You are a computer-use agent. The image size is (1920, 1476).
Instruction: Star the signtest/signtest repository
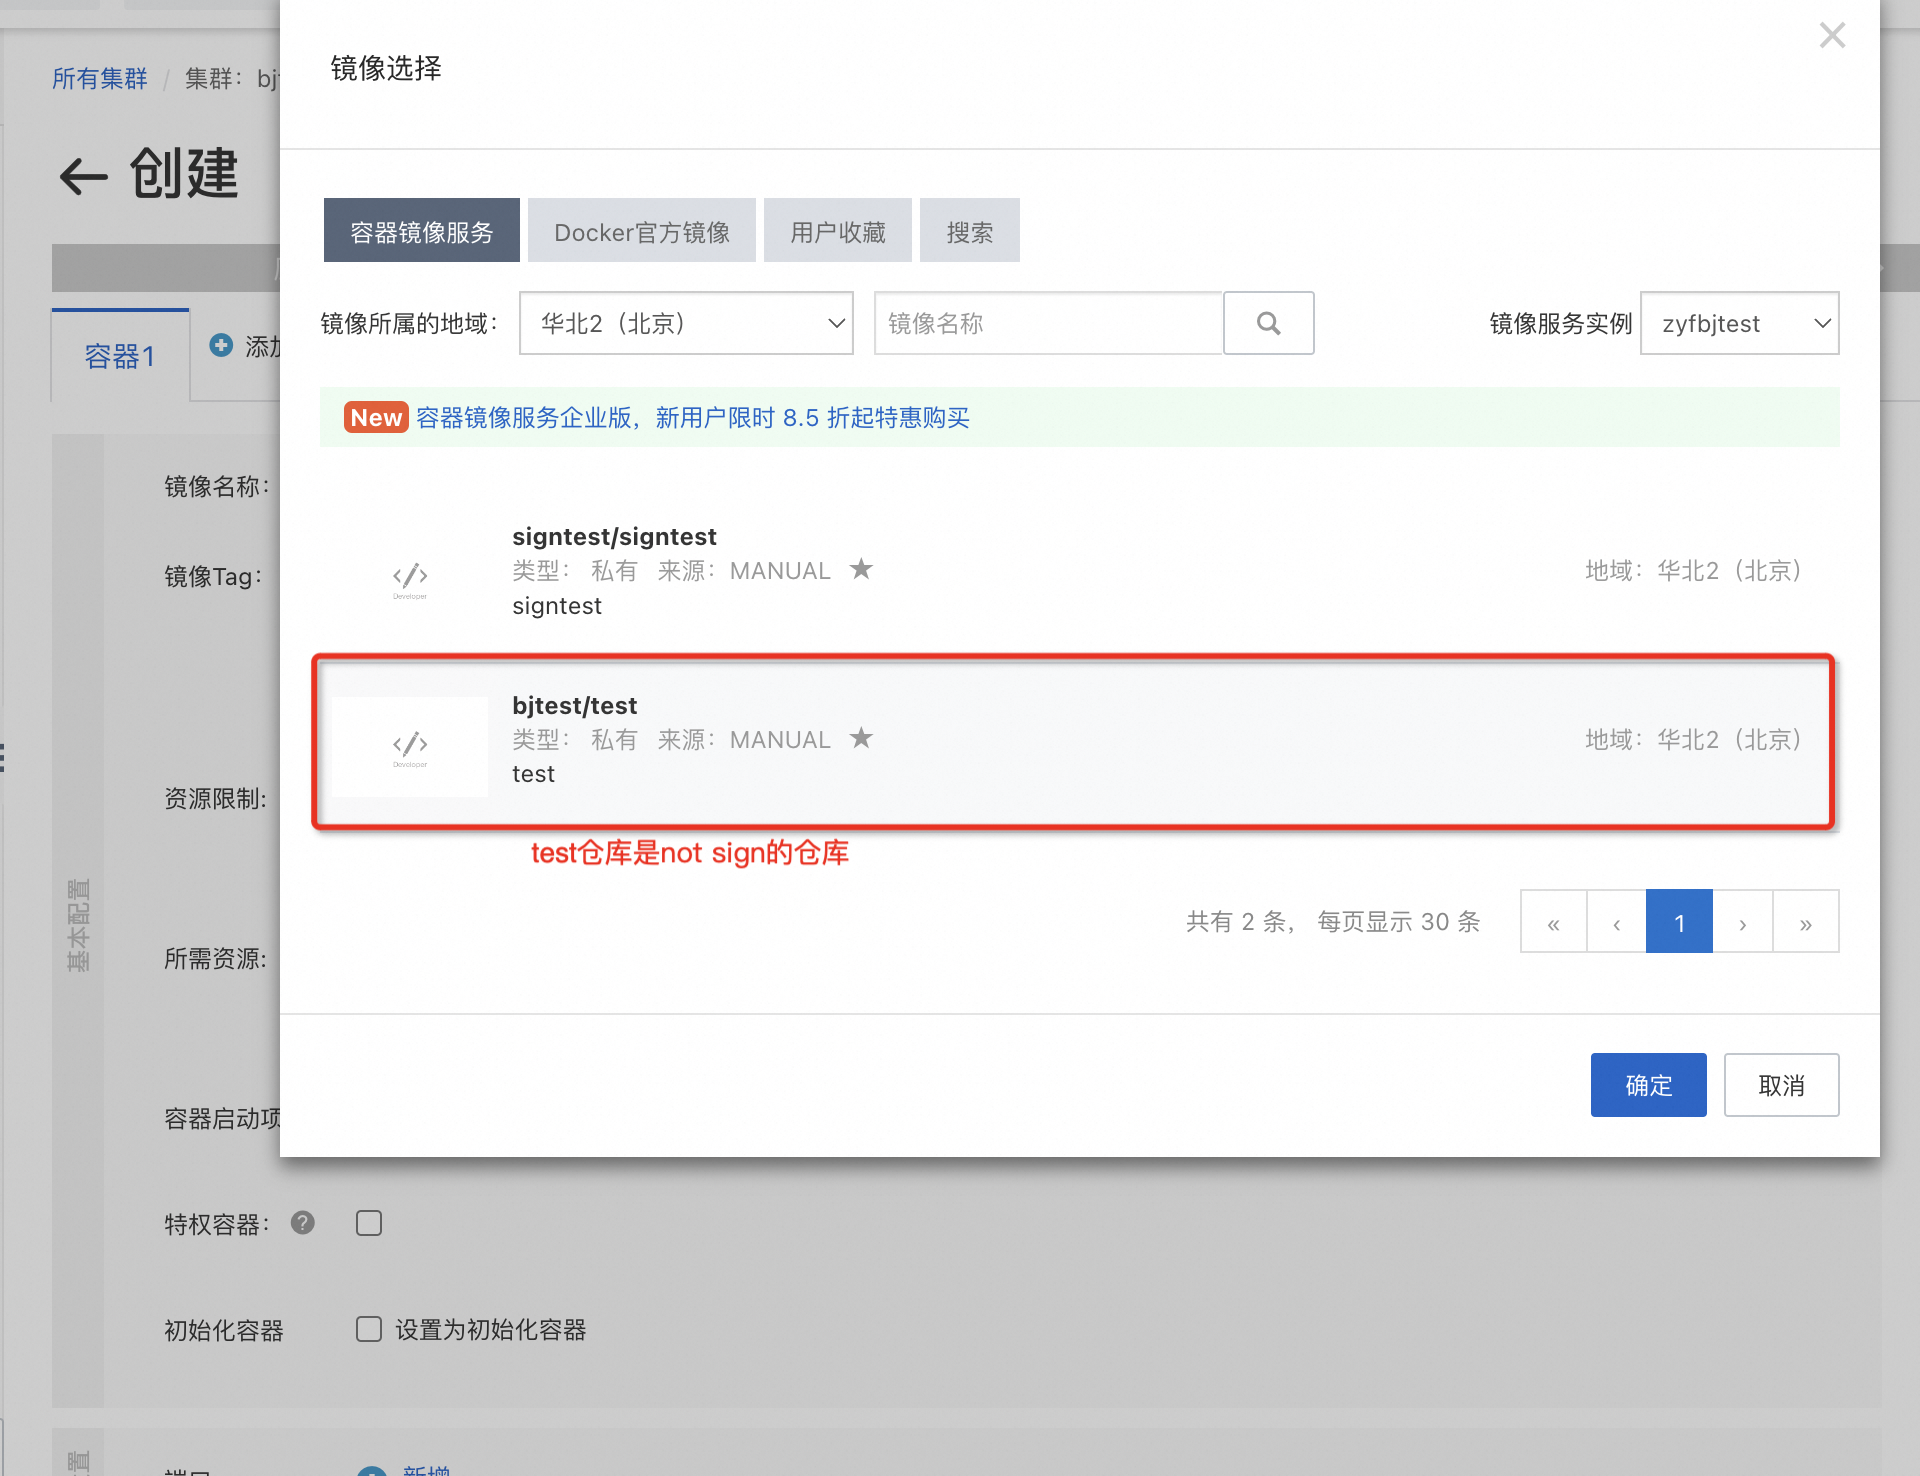pos(860,569)
